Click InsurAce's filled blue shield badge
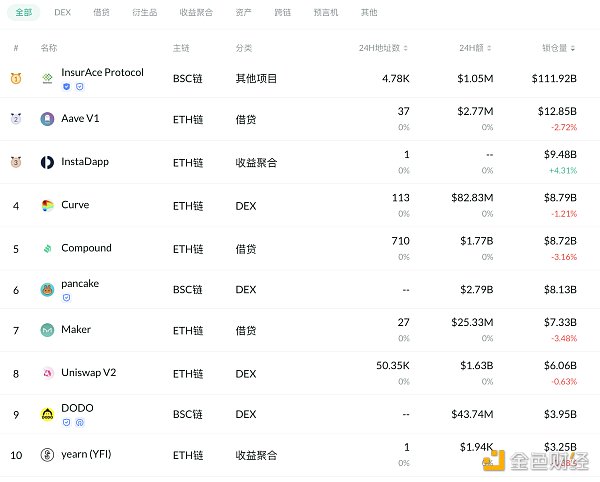 (x=66, y=86)
